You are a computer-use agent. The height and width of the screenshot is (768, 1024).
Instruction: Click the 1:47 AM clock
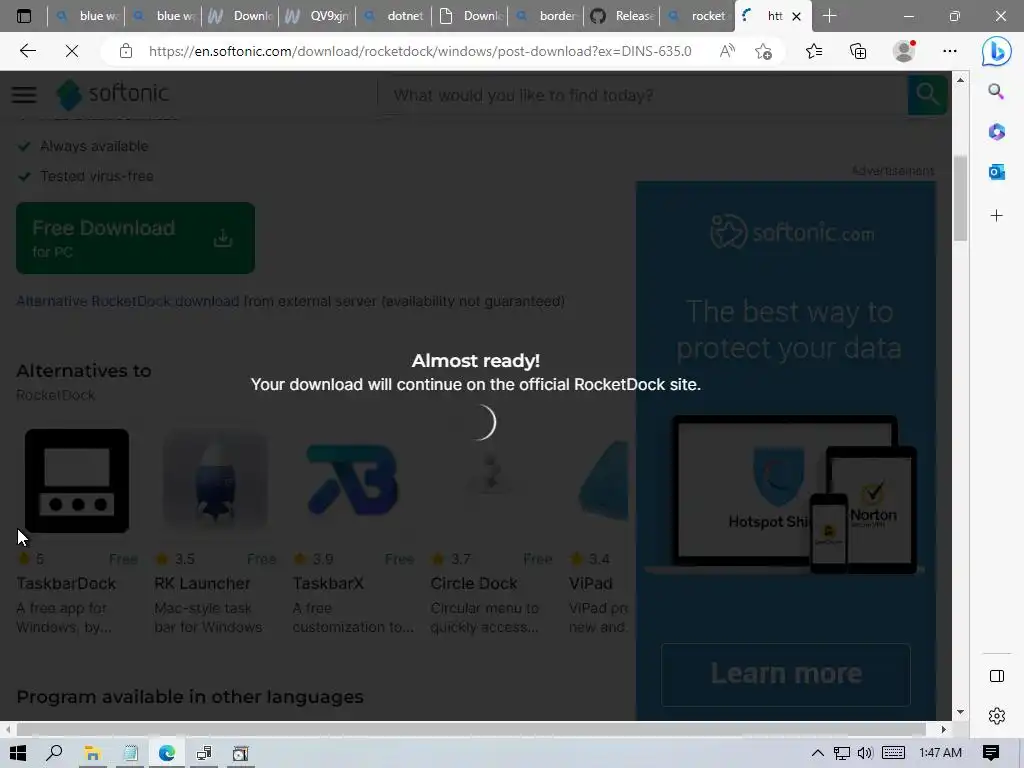[x=940, y=753]
